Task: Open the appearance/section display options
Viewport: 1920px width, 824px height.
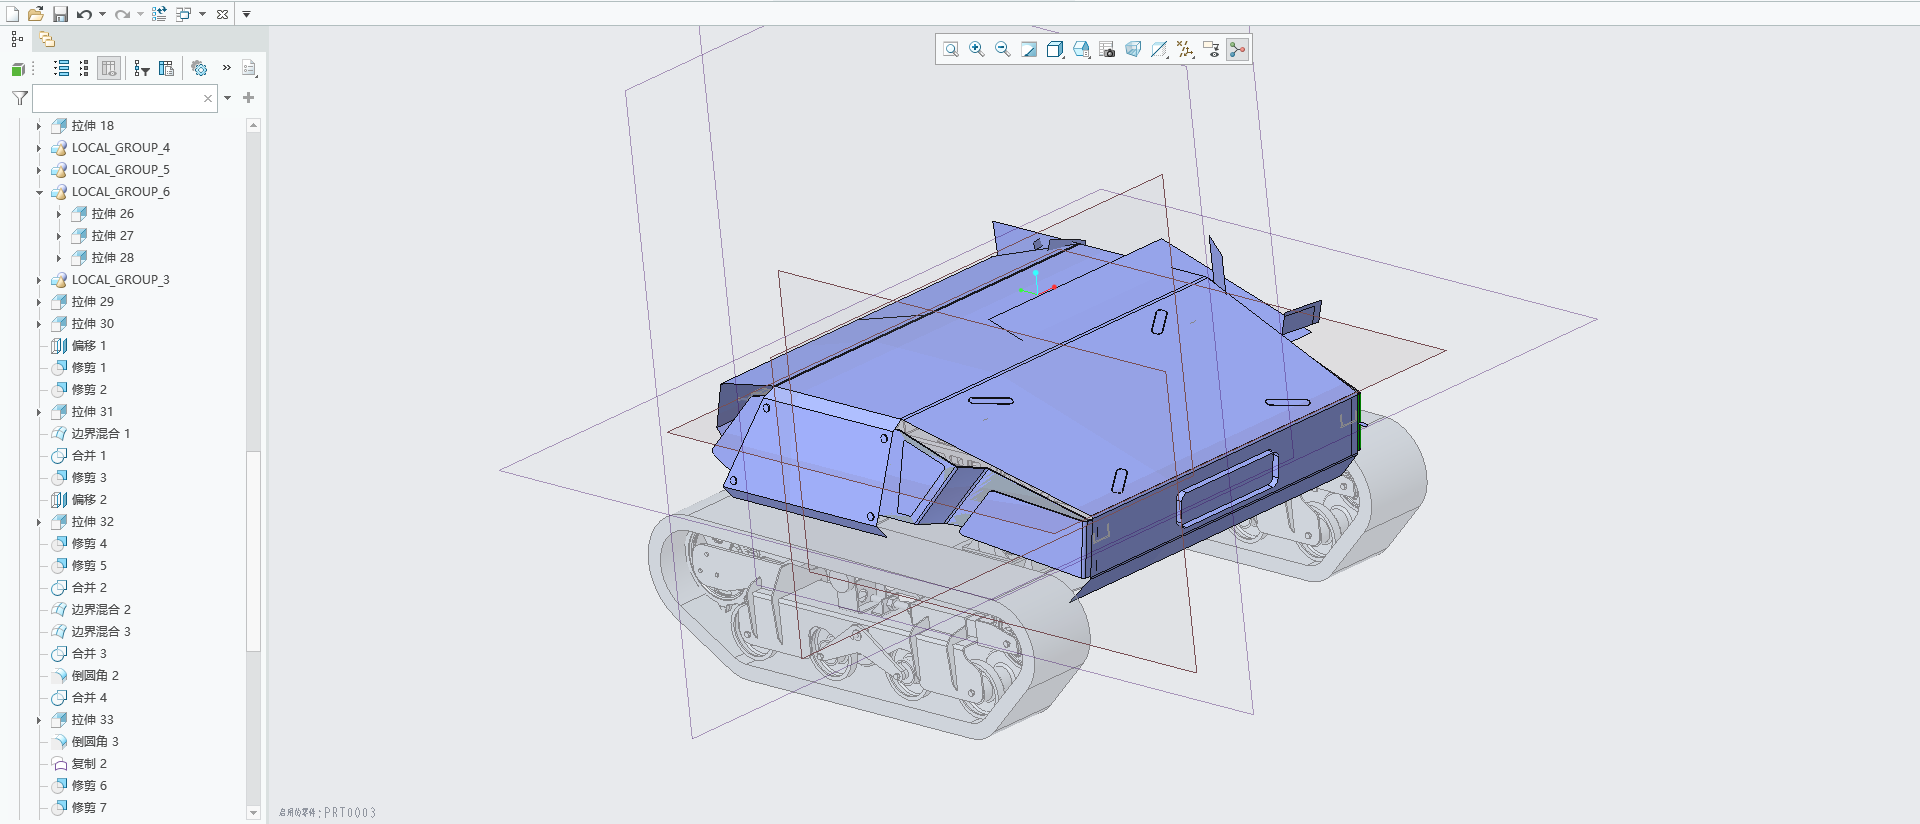Action: (1159, 49)
